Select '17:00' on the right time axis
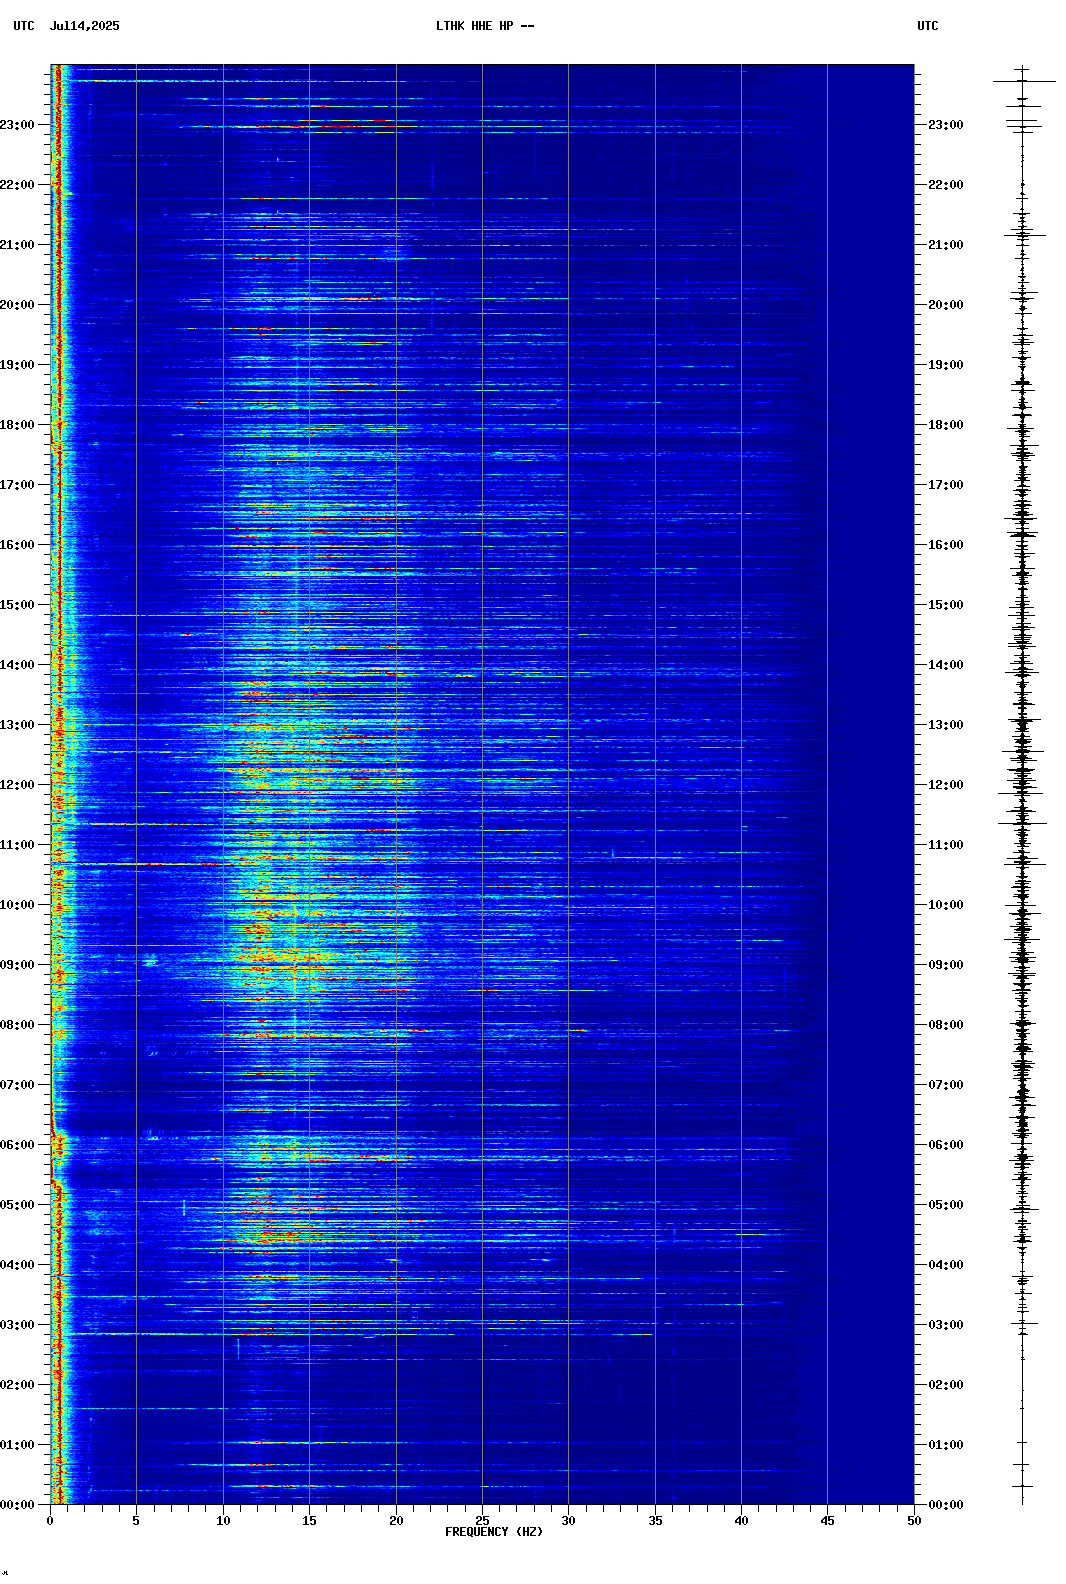The image size is (1066, 1584). click(x=946, y=485)
